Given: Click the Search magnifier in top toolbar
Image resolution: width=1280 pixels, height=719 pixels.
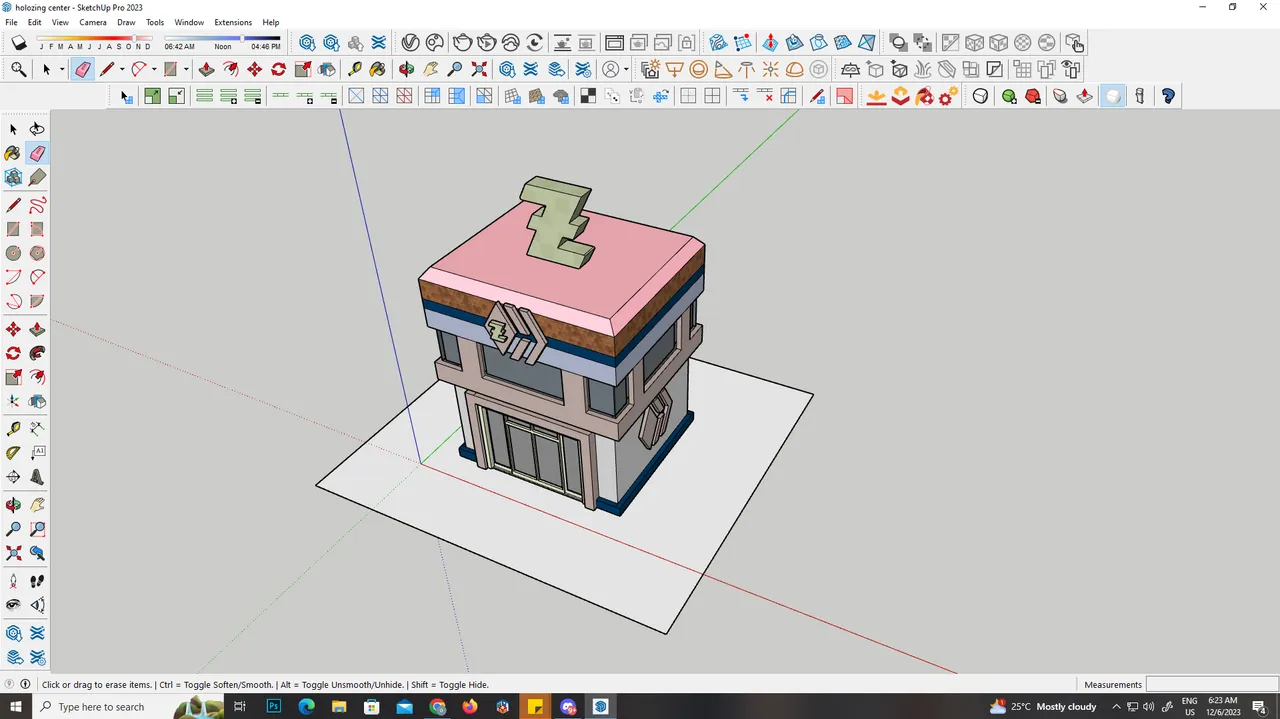Looking at the screenshot, I should tap(18, 69).
